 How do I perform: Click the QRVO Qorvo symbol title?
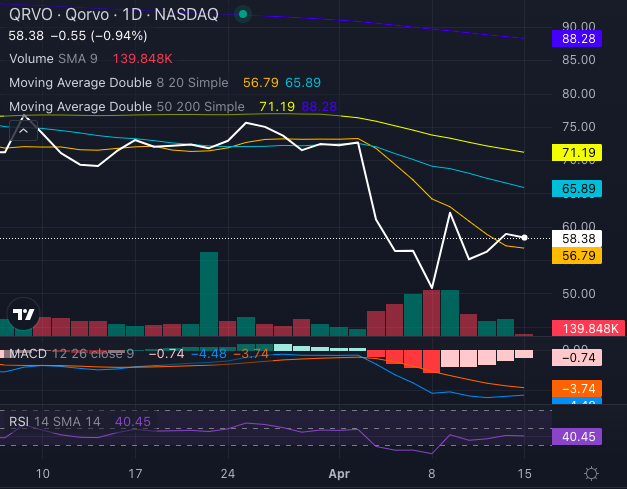tap(113, 15)
